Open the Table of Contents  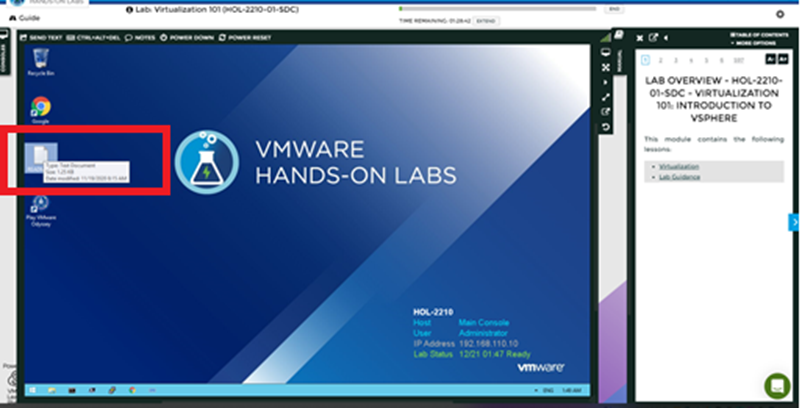759,35
